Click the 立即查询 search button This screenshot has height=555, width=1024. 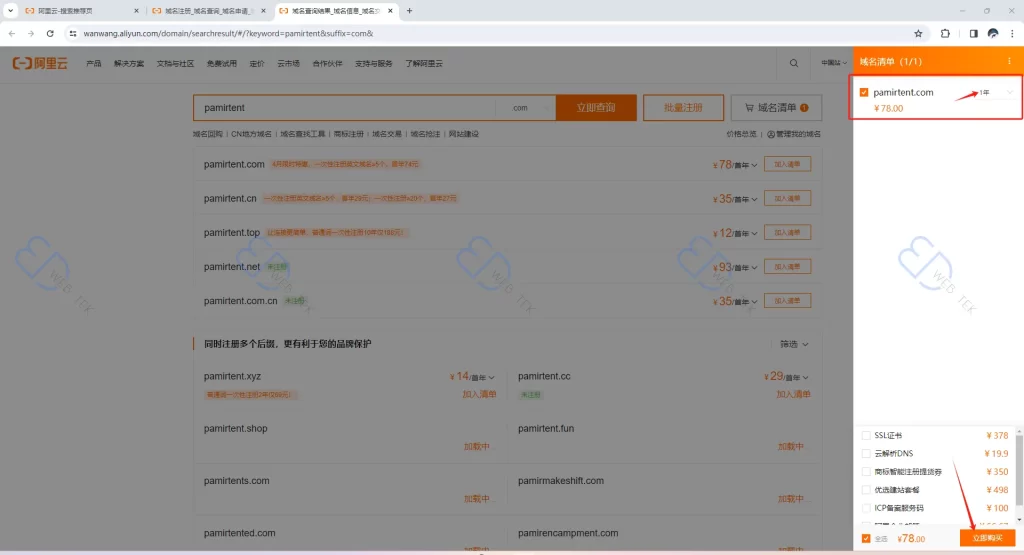(x=596, y=108)
